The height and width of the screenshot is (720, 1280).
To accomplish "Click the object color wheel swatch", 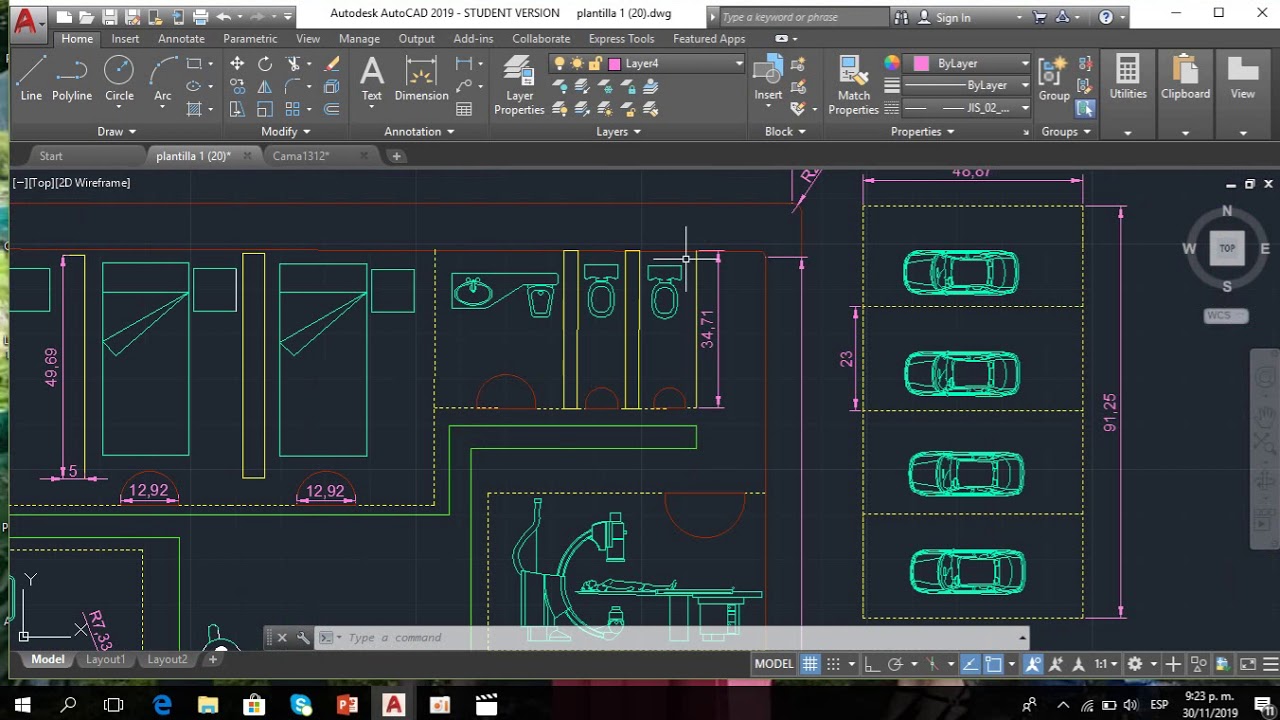I will [x=892, y=63].
